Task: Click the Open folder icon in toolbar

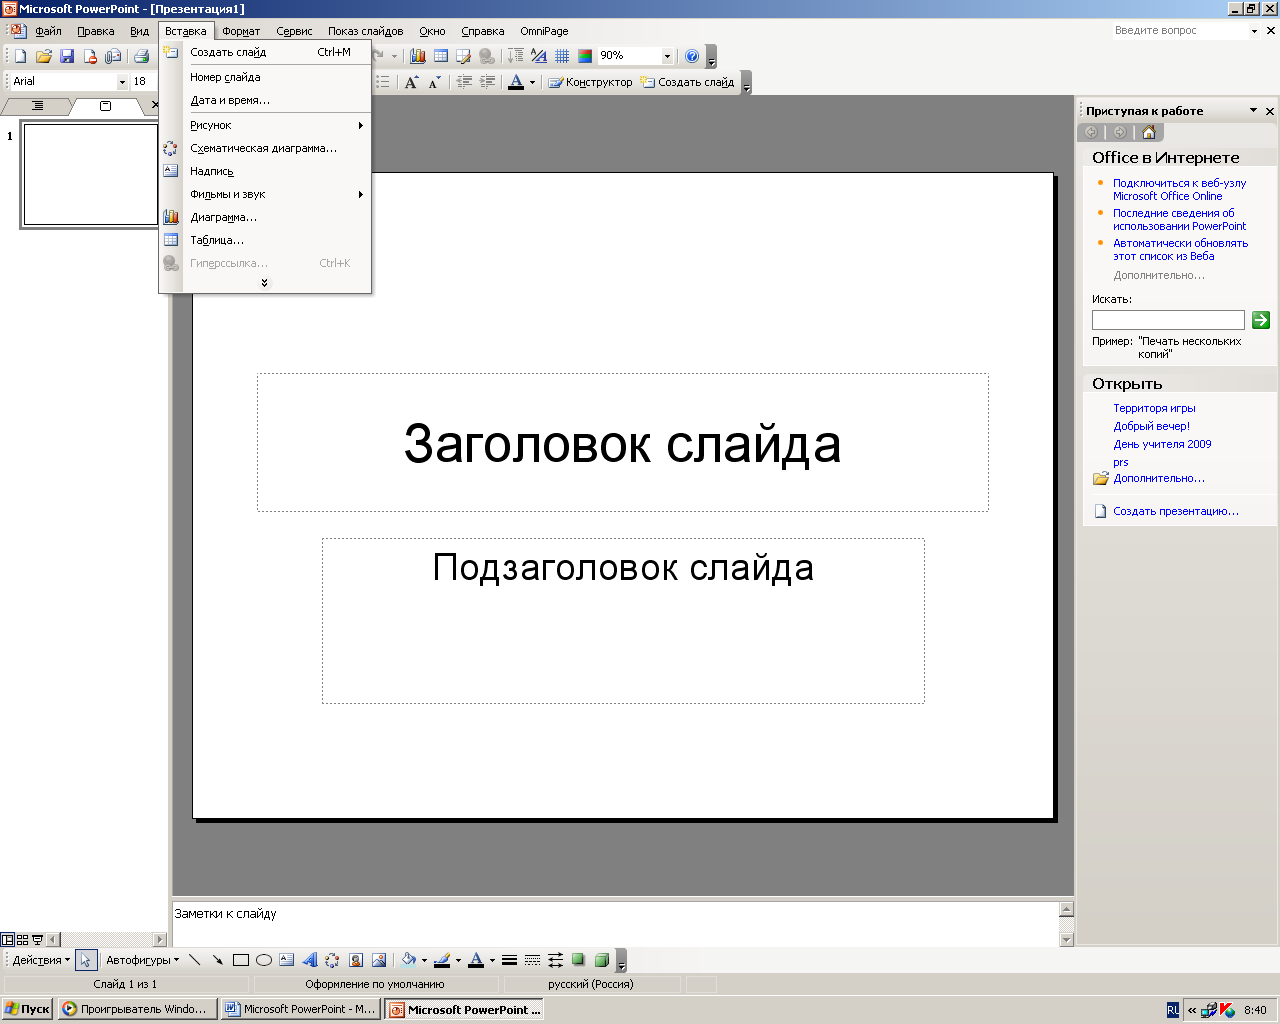Action: pyautogui.click(x=43, y=56)
